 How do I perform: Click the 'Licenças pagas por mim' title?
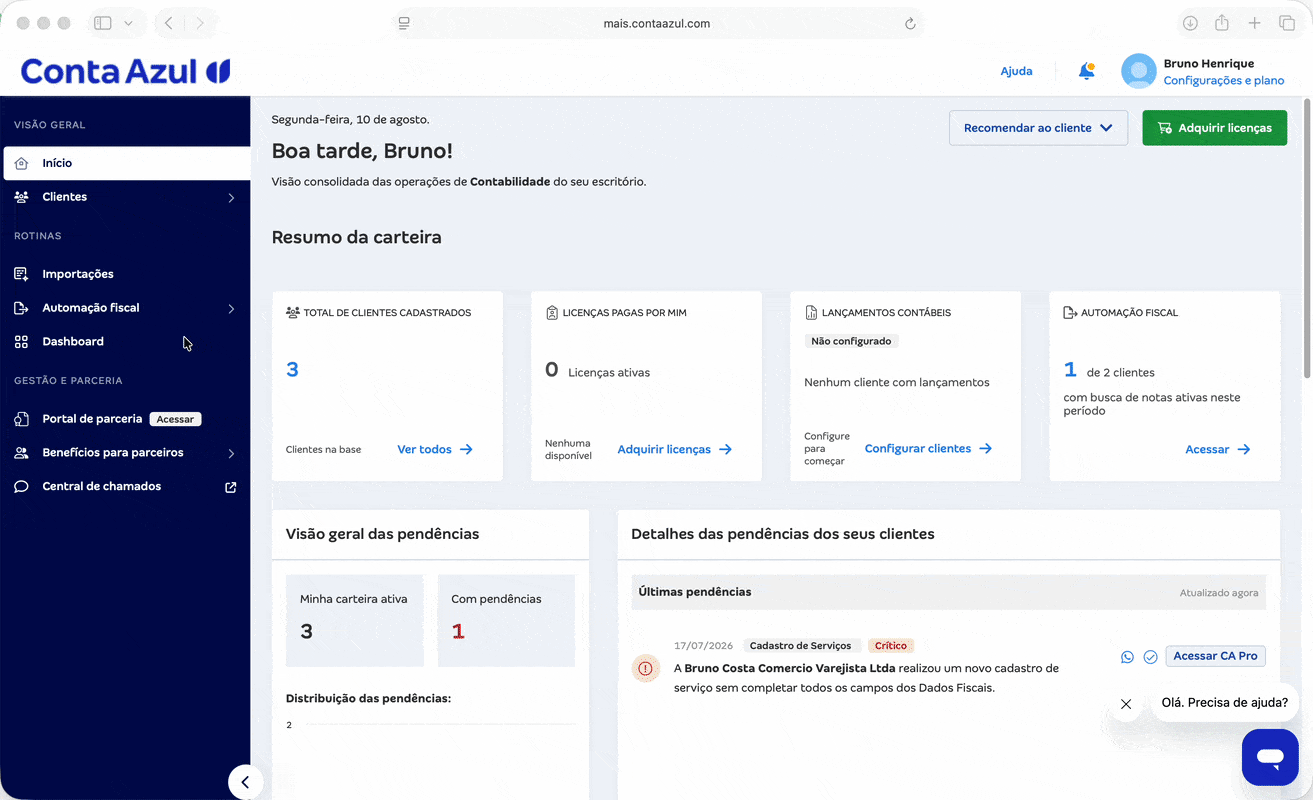pos(625,313)
